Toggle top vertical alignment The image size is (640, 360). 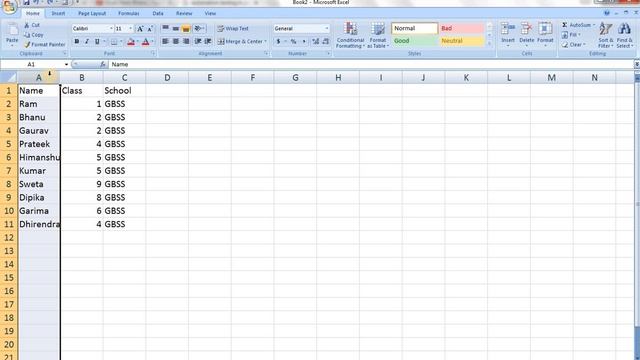(166, 29)
